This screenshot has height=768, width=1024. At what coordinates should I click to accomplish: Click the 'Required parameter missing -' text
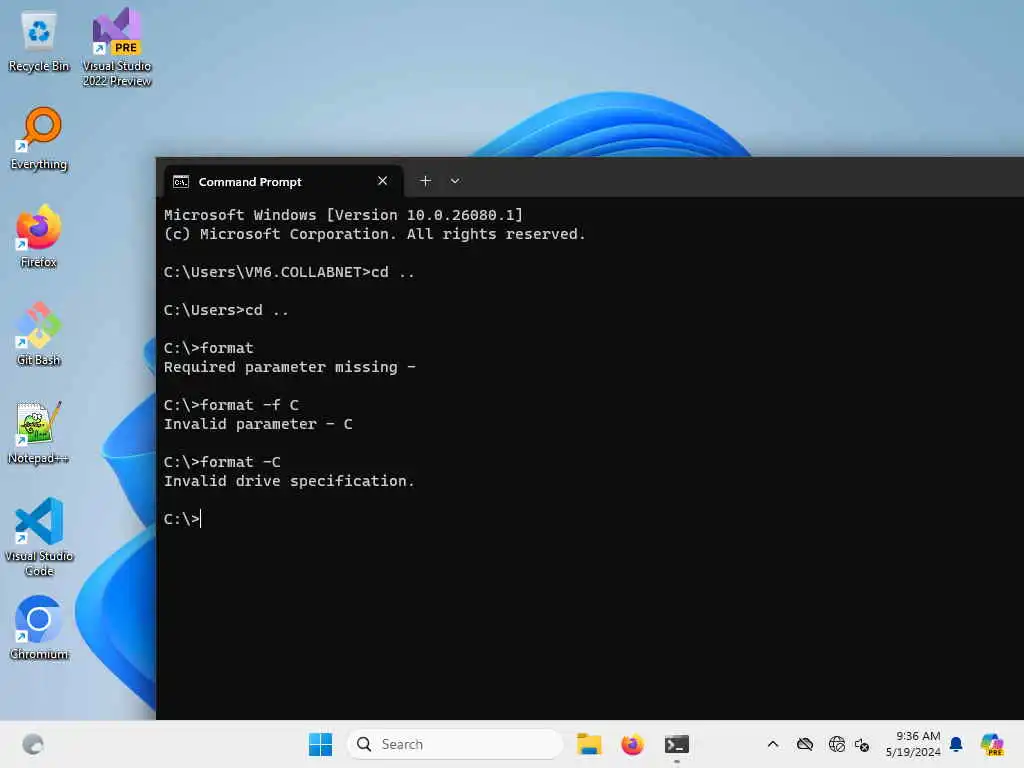(289, 367)
